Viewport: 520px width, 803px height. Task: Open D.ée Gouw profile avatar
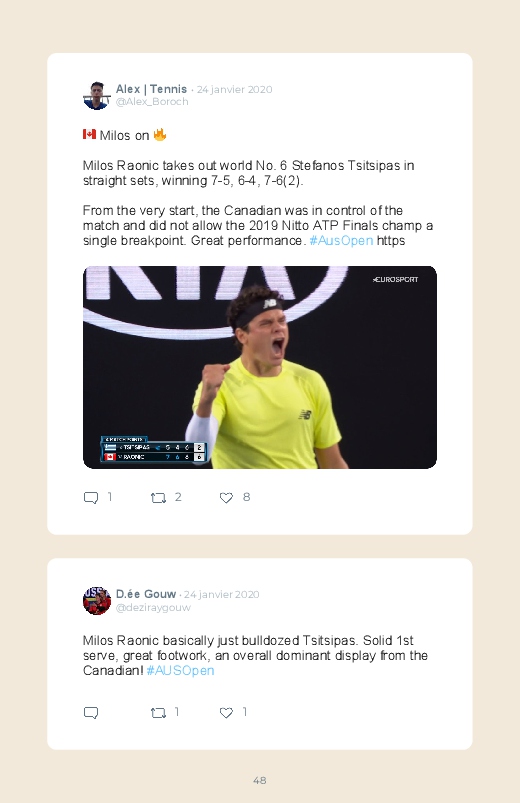[x=97, y=601]
